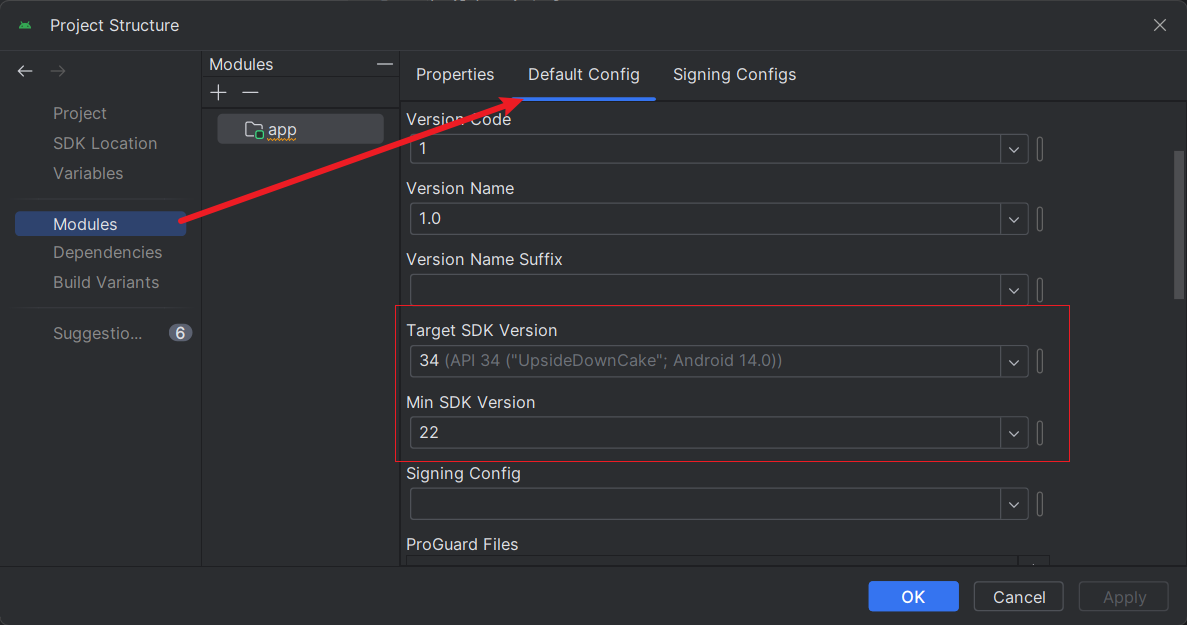Expand the Target SDK Version dropdown

tap(1014, 362)
